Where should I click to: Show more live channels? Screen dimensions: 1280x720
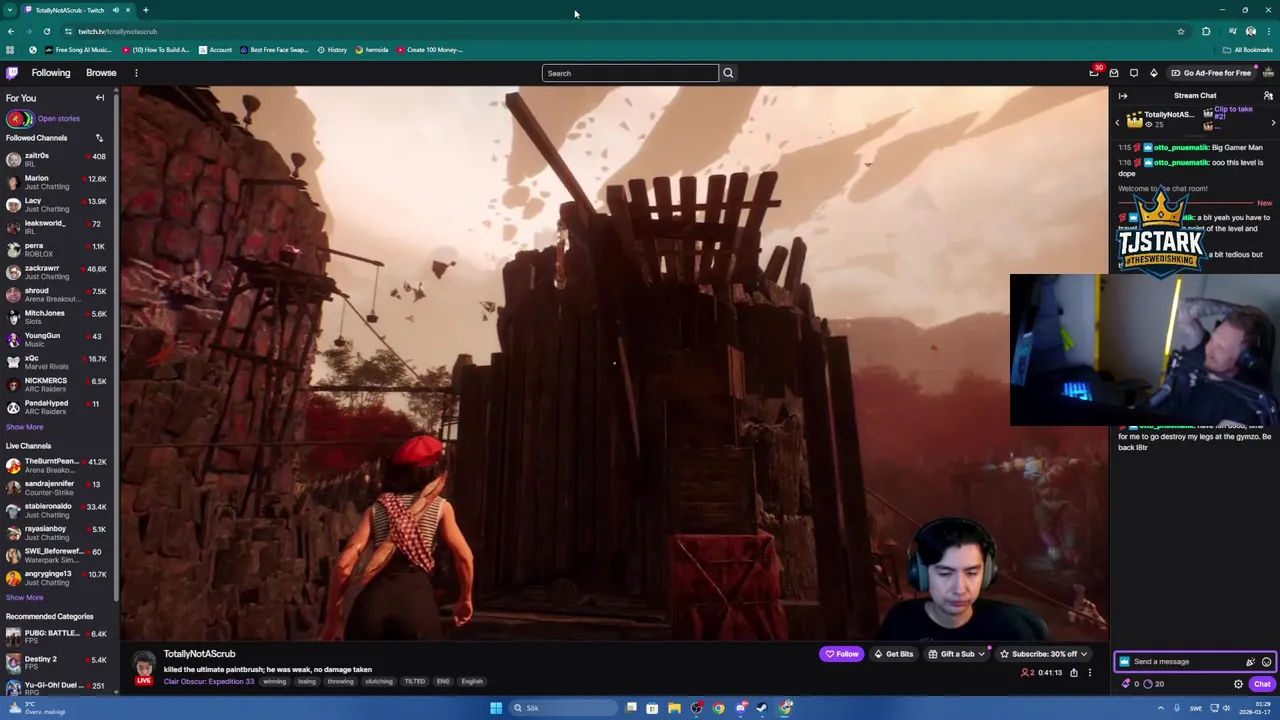point(25,597)
